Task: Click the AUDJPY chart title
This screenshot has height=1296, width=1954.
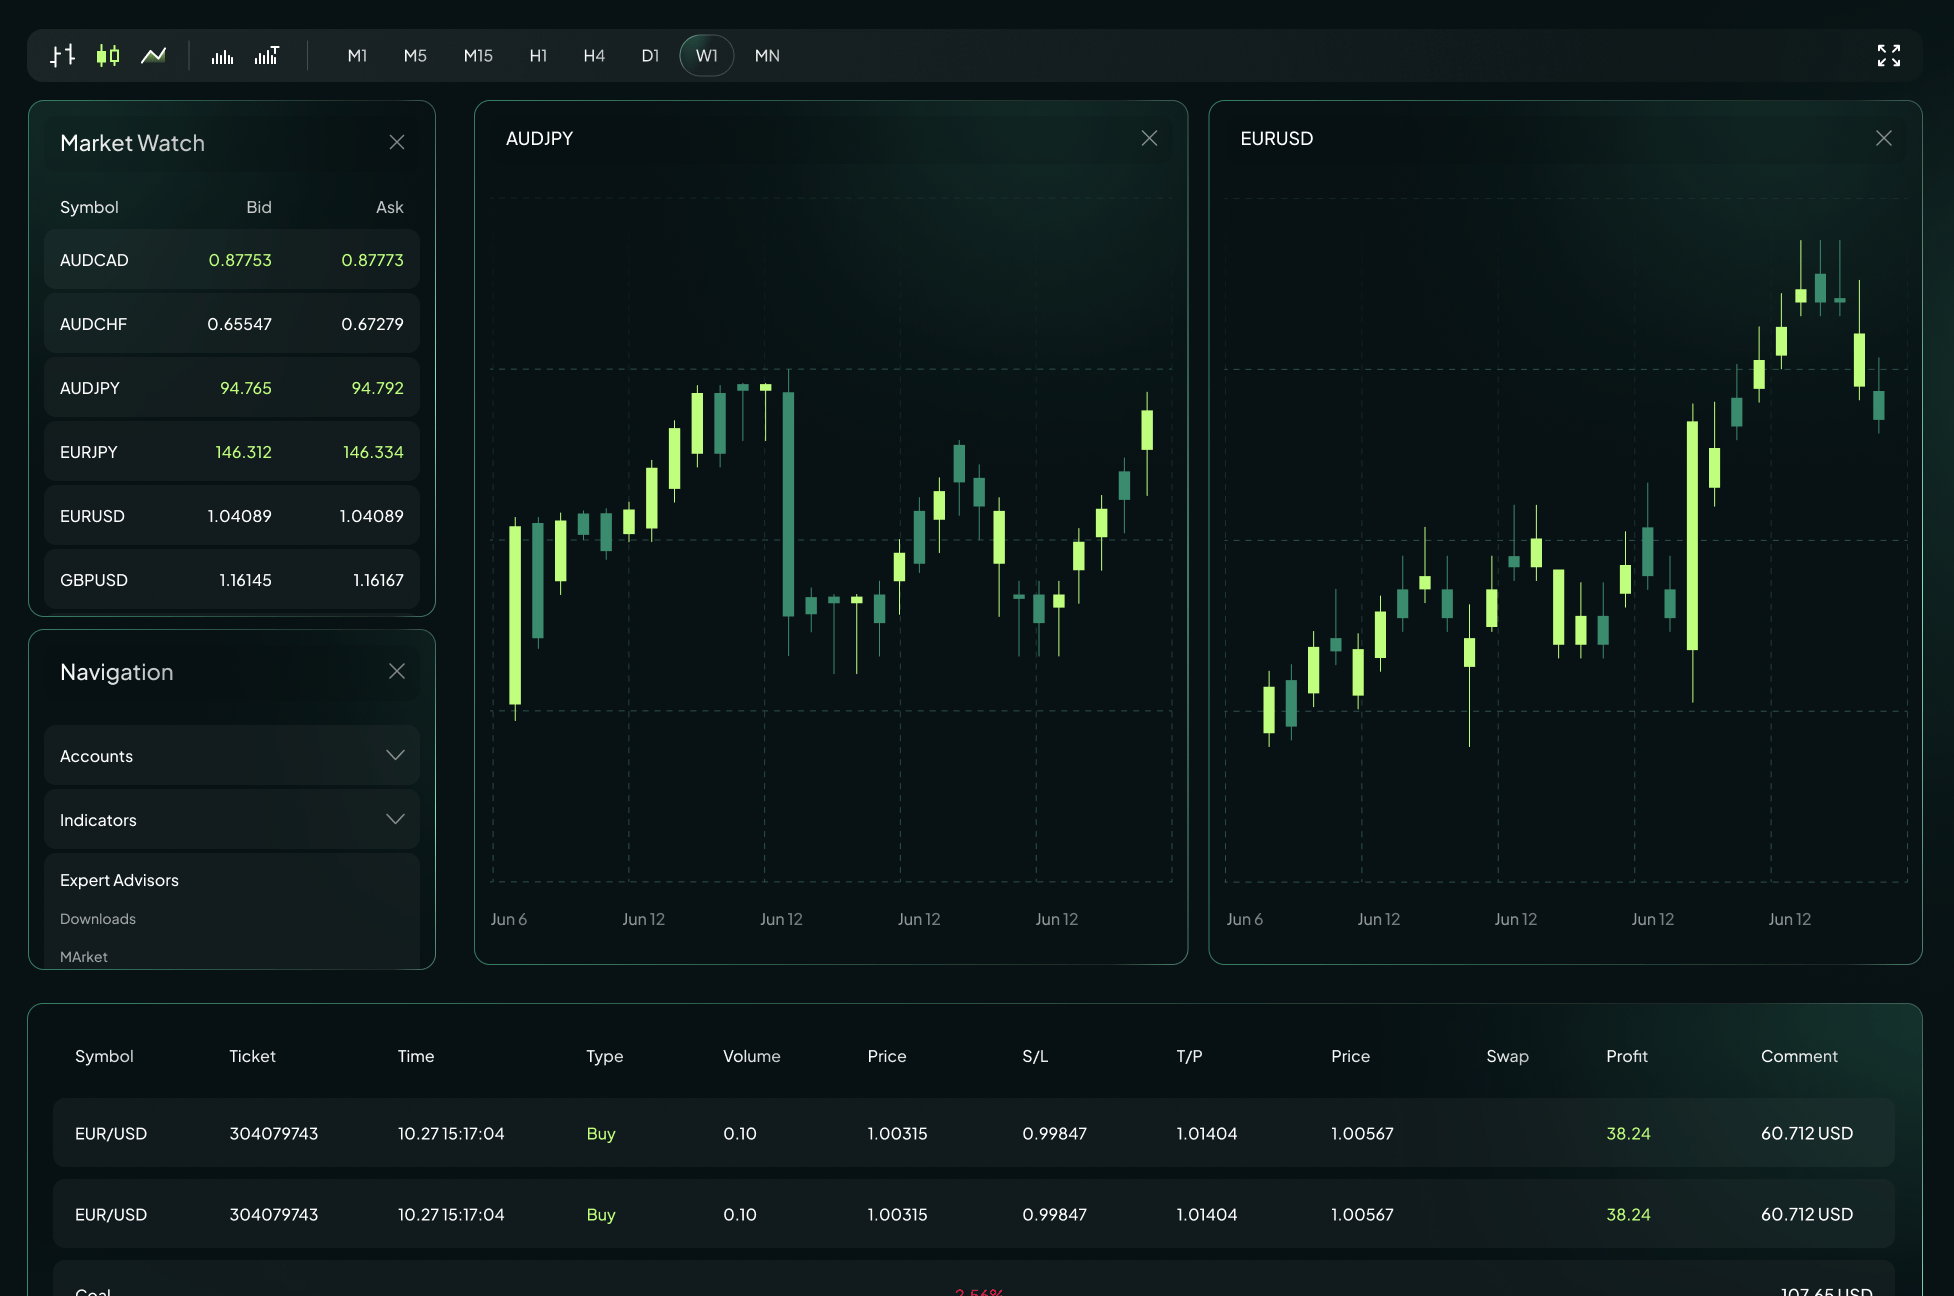Action: 538,138
